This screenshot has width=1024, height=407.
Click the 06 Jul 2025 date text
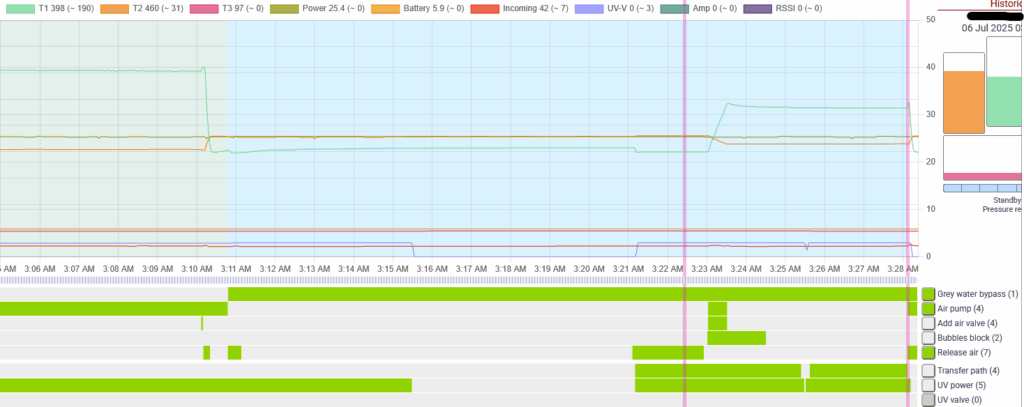pyautogui.click(x=993, y=28)
